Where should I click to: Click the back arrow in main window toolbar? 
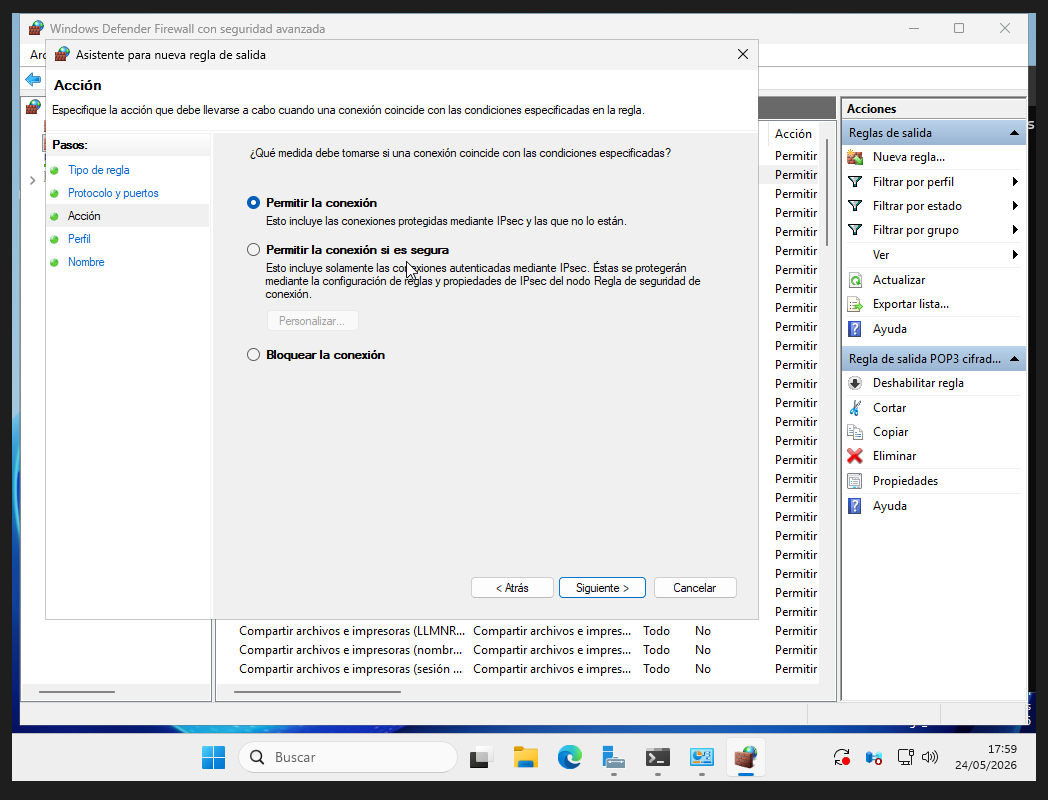(33, 80)
